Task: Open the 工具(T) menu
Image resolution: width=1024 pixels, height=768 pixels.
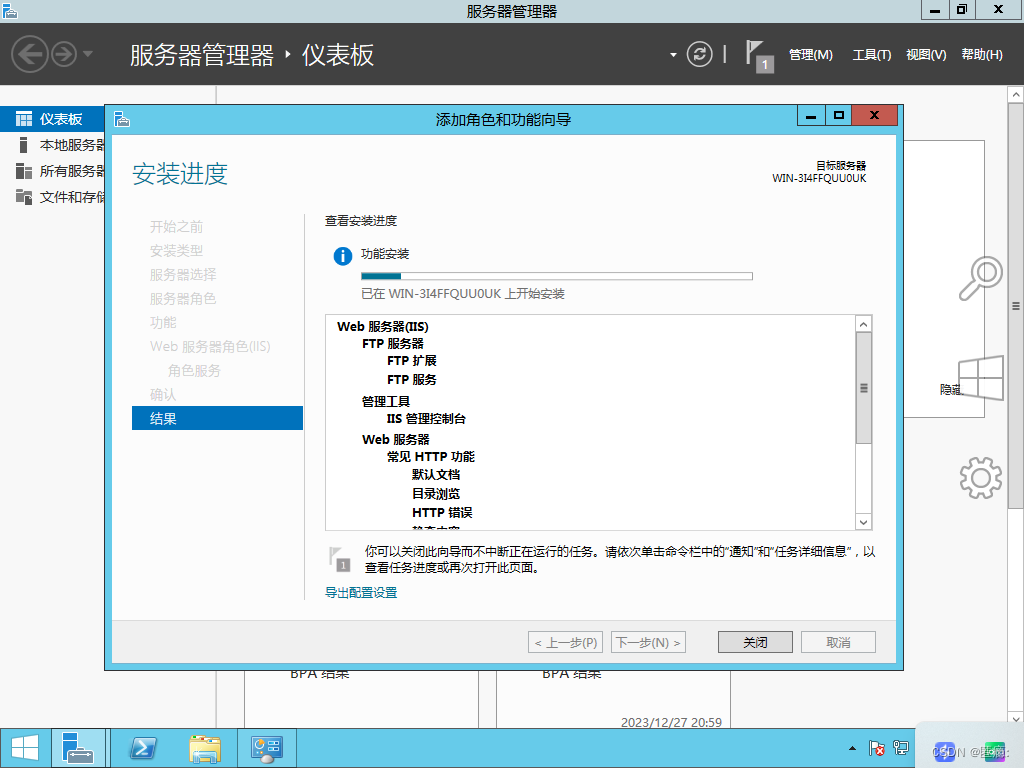Action: click(871, 55)
